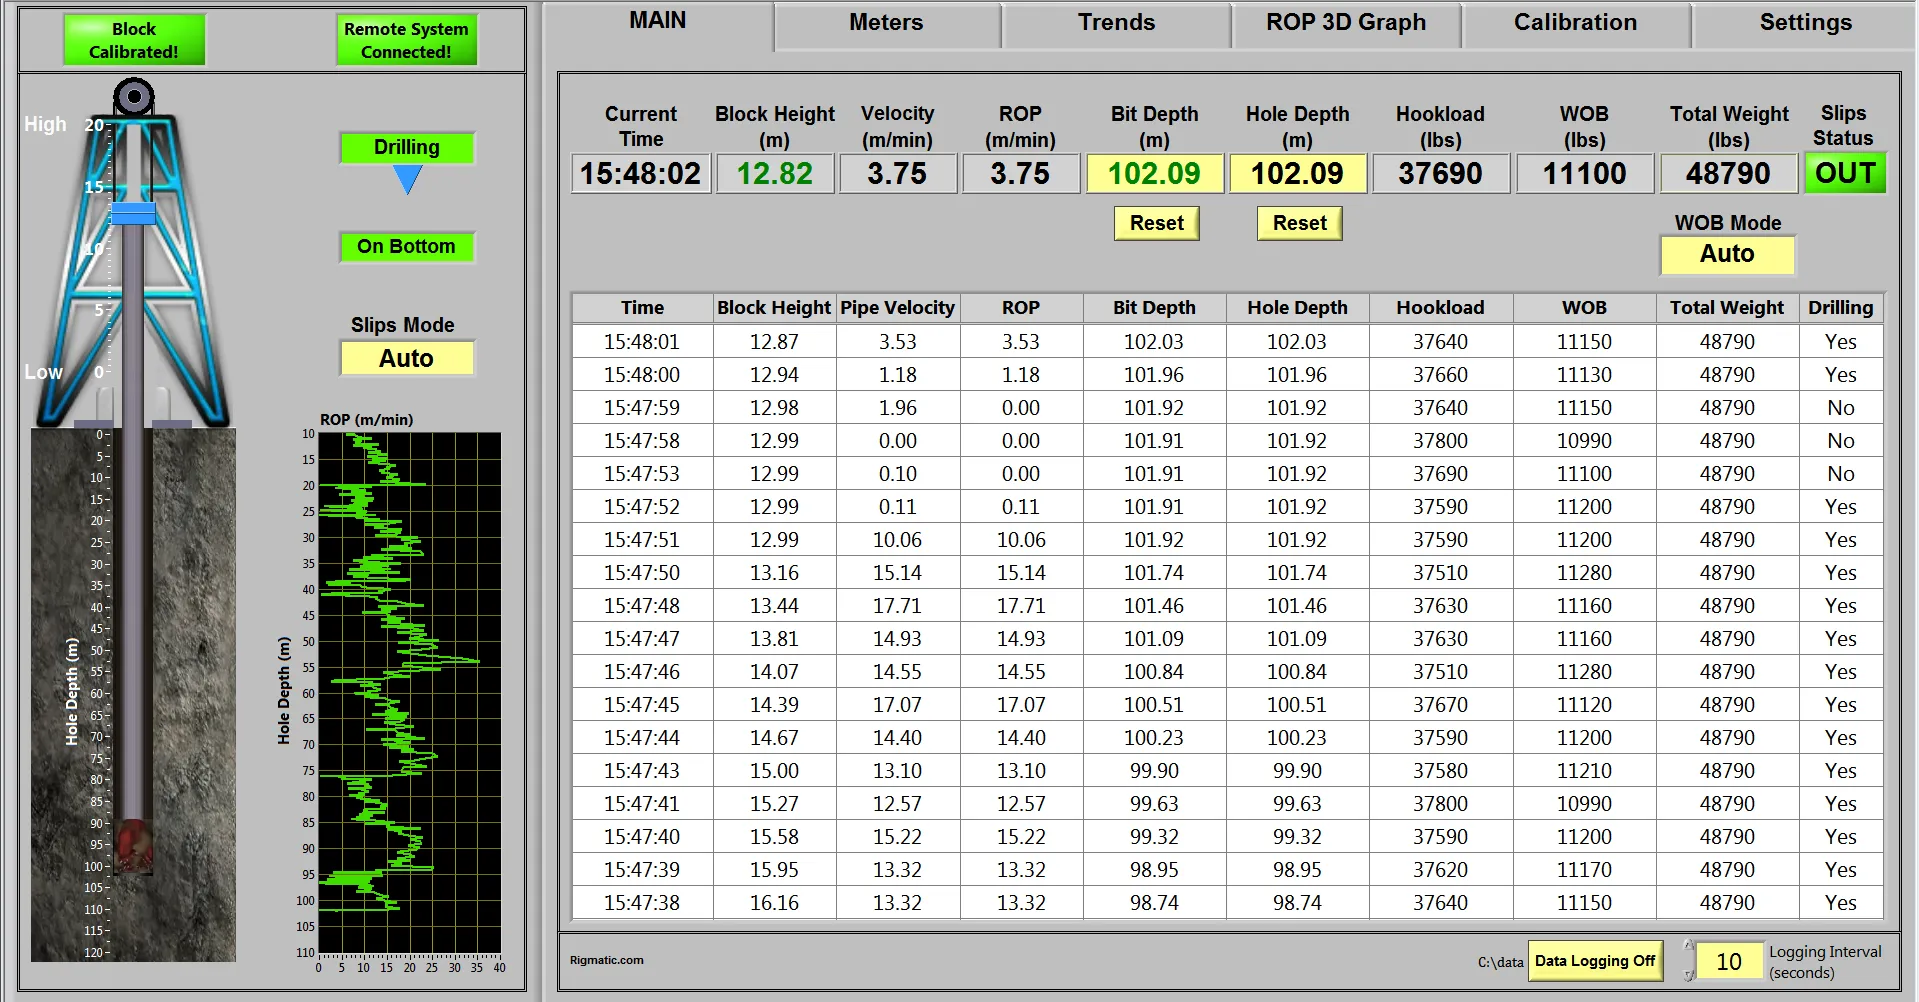Switch to the Meters tab

(x=886, y=23)
